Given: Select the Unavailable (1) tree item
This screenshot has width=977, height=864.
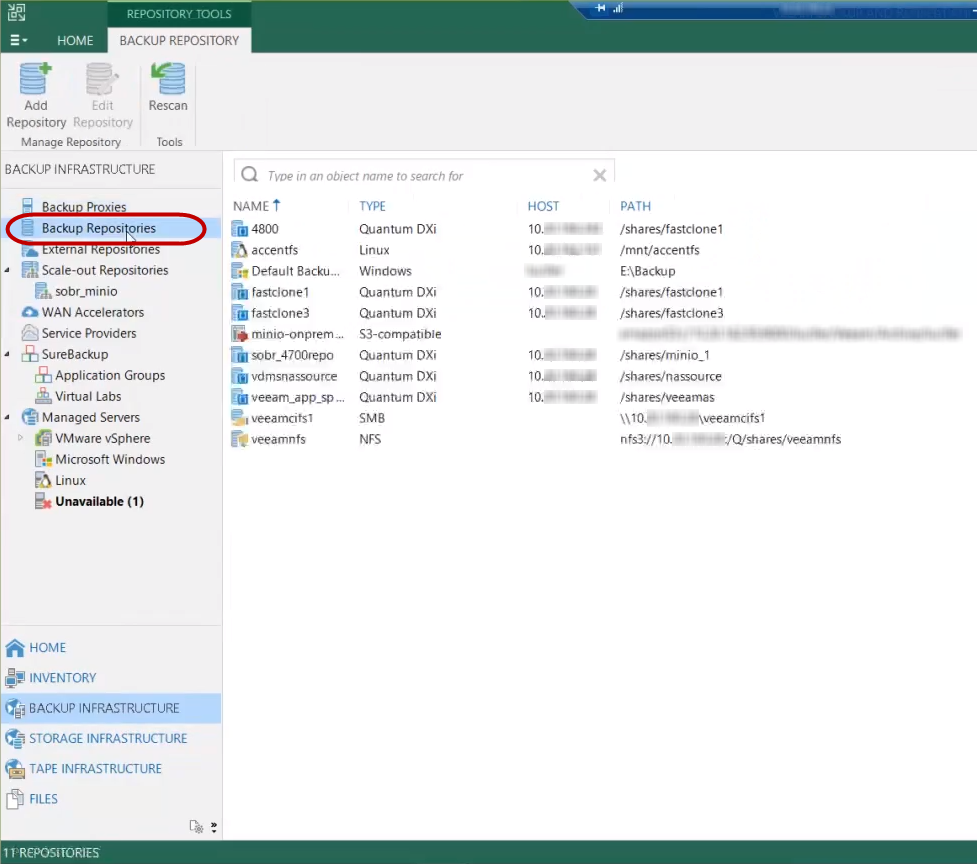Looking at the screenshot, I should pos(99,501).
